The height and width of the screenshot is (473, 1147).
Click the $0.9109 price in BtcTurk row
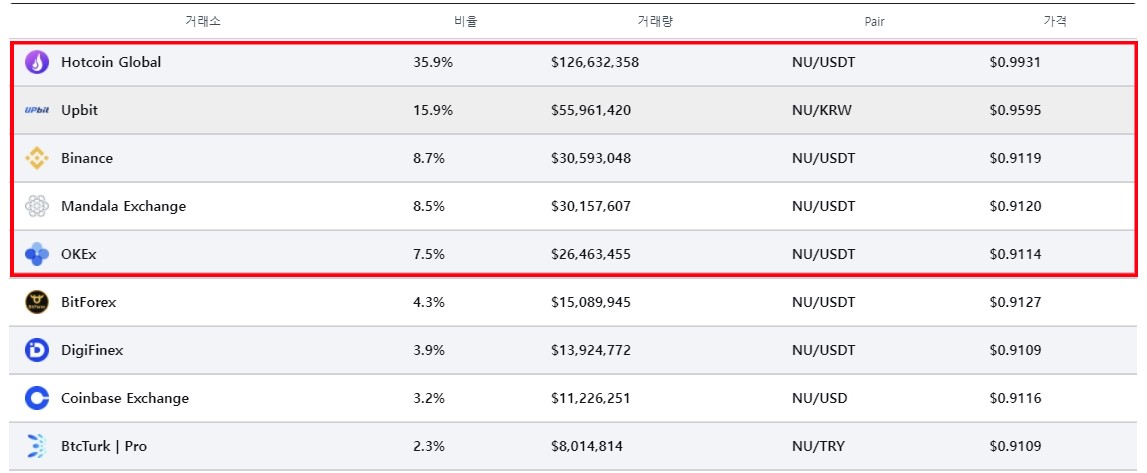(1015, 446)
